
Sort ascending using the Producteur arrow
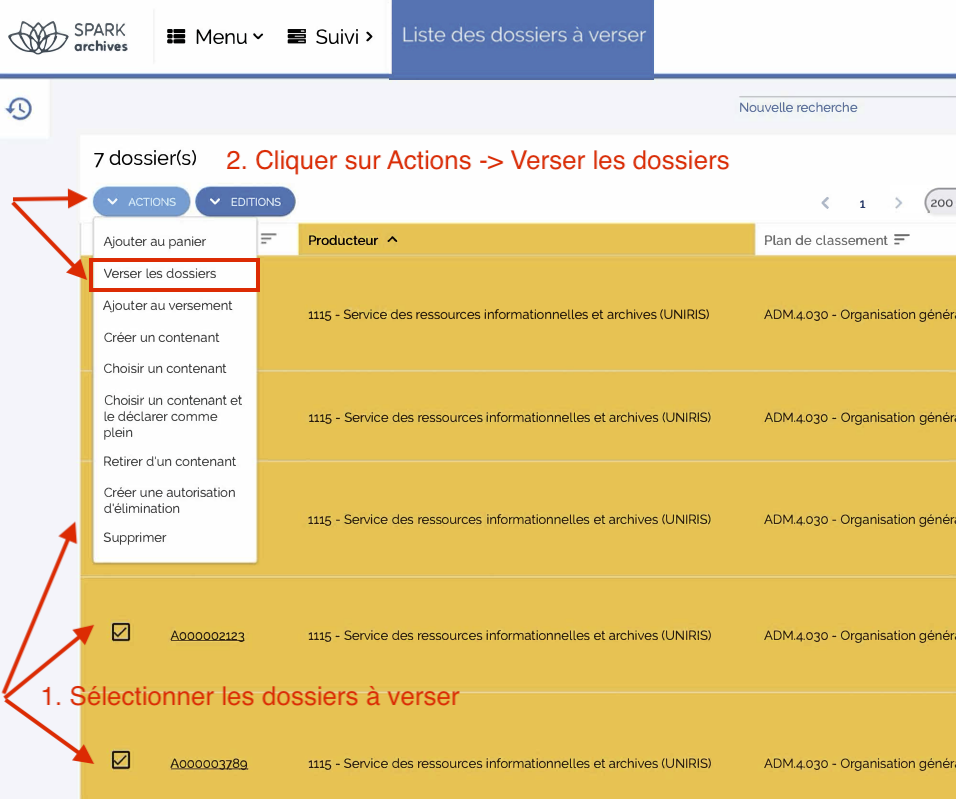(392, 240)
